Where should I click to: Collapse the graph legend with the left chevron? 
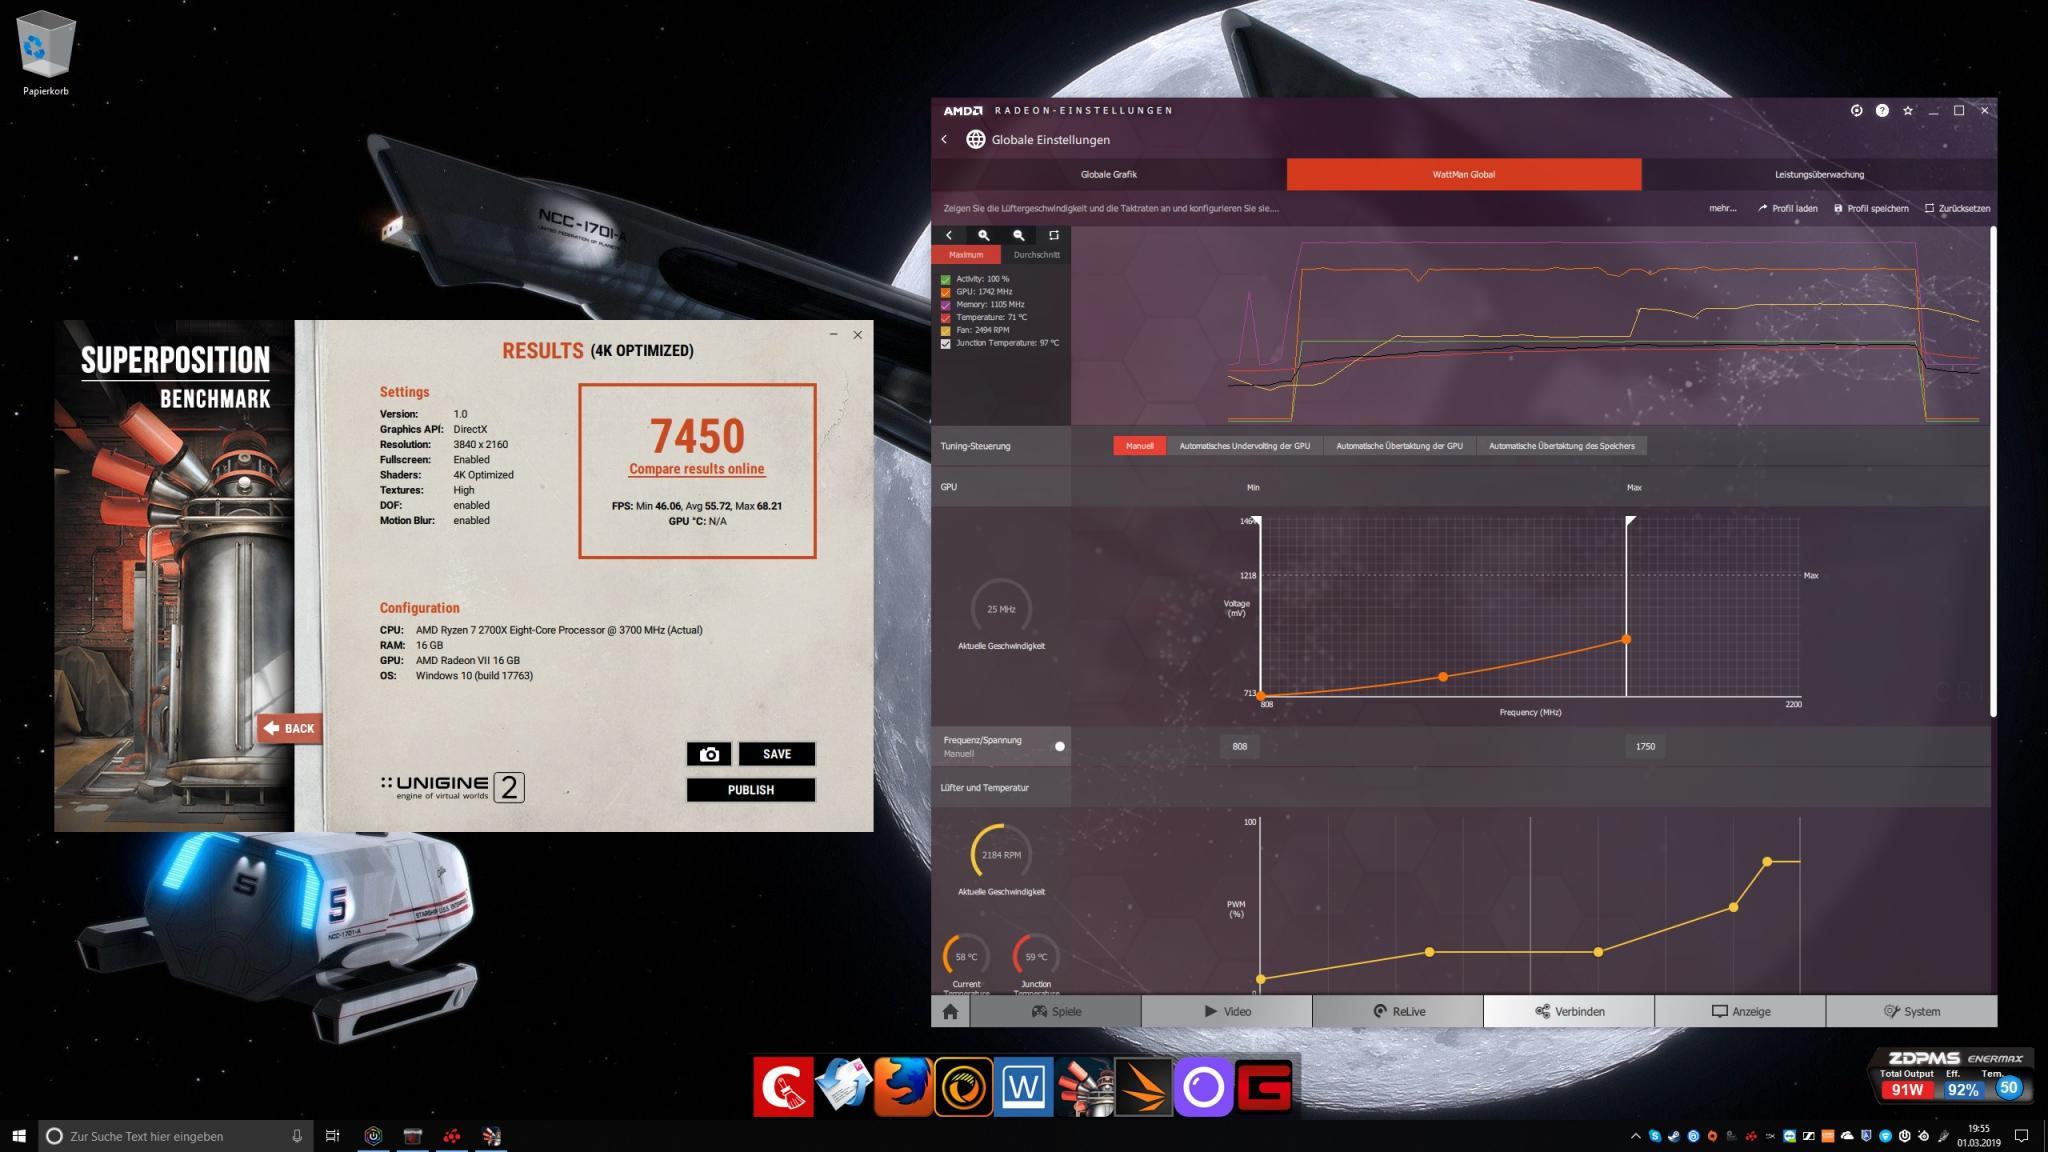point(949,235)
